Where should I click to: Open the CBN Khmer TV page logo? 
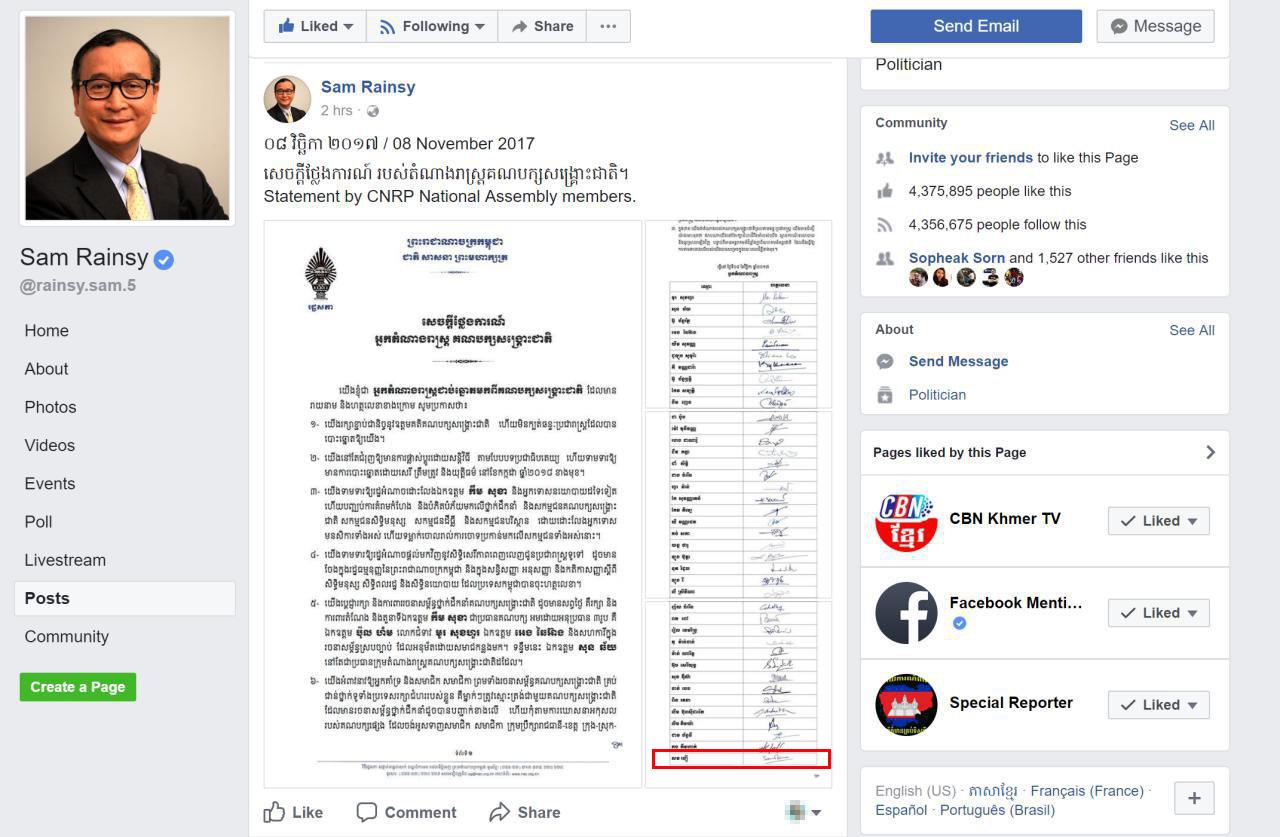pyautogui.click(x=906, y=521)
